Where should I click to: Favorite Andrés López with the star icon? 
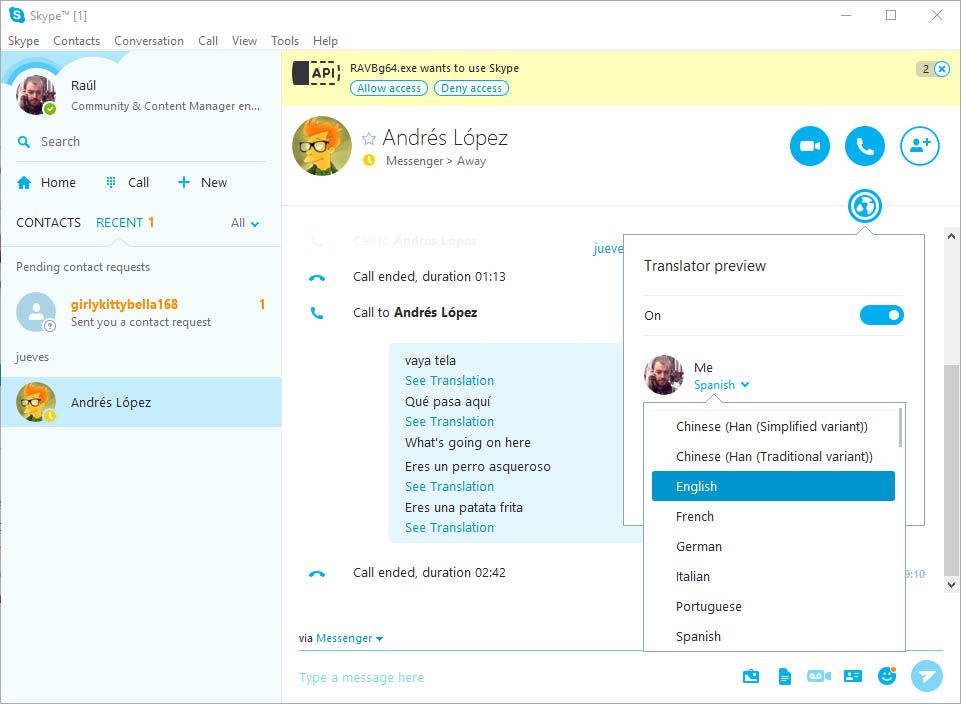point(368,138)
